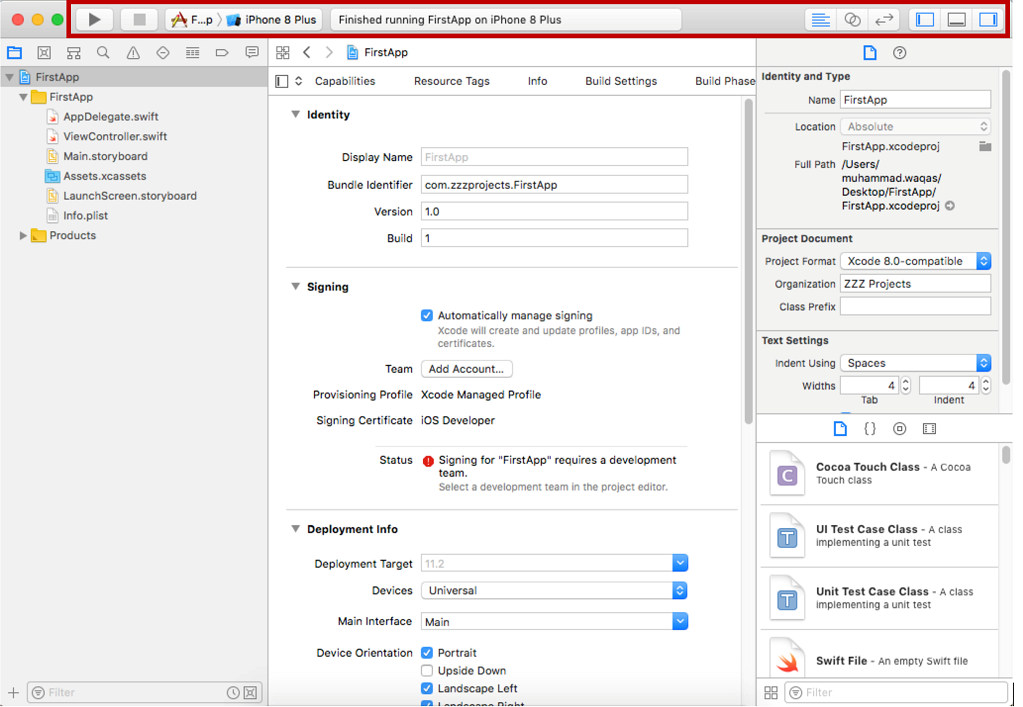Screen dimensions: 1023x707
Task: Stop the running app
Action: pos(139,20)
